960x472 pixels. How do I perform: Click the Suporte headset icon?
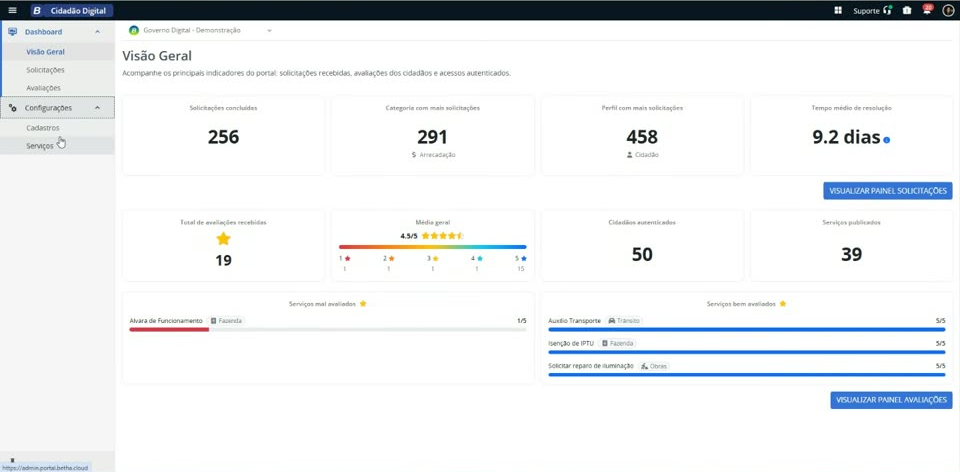coord(888,10)
